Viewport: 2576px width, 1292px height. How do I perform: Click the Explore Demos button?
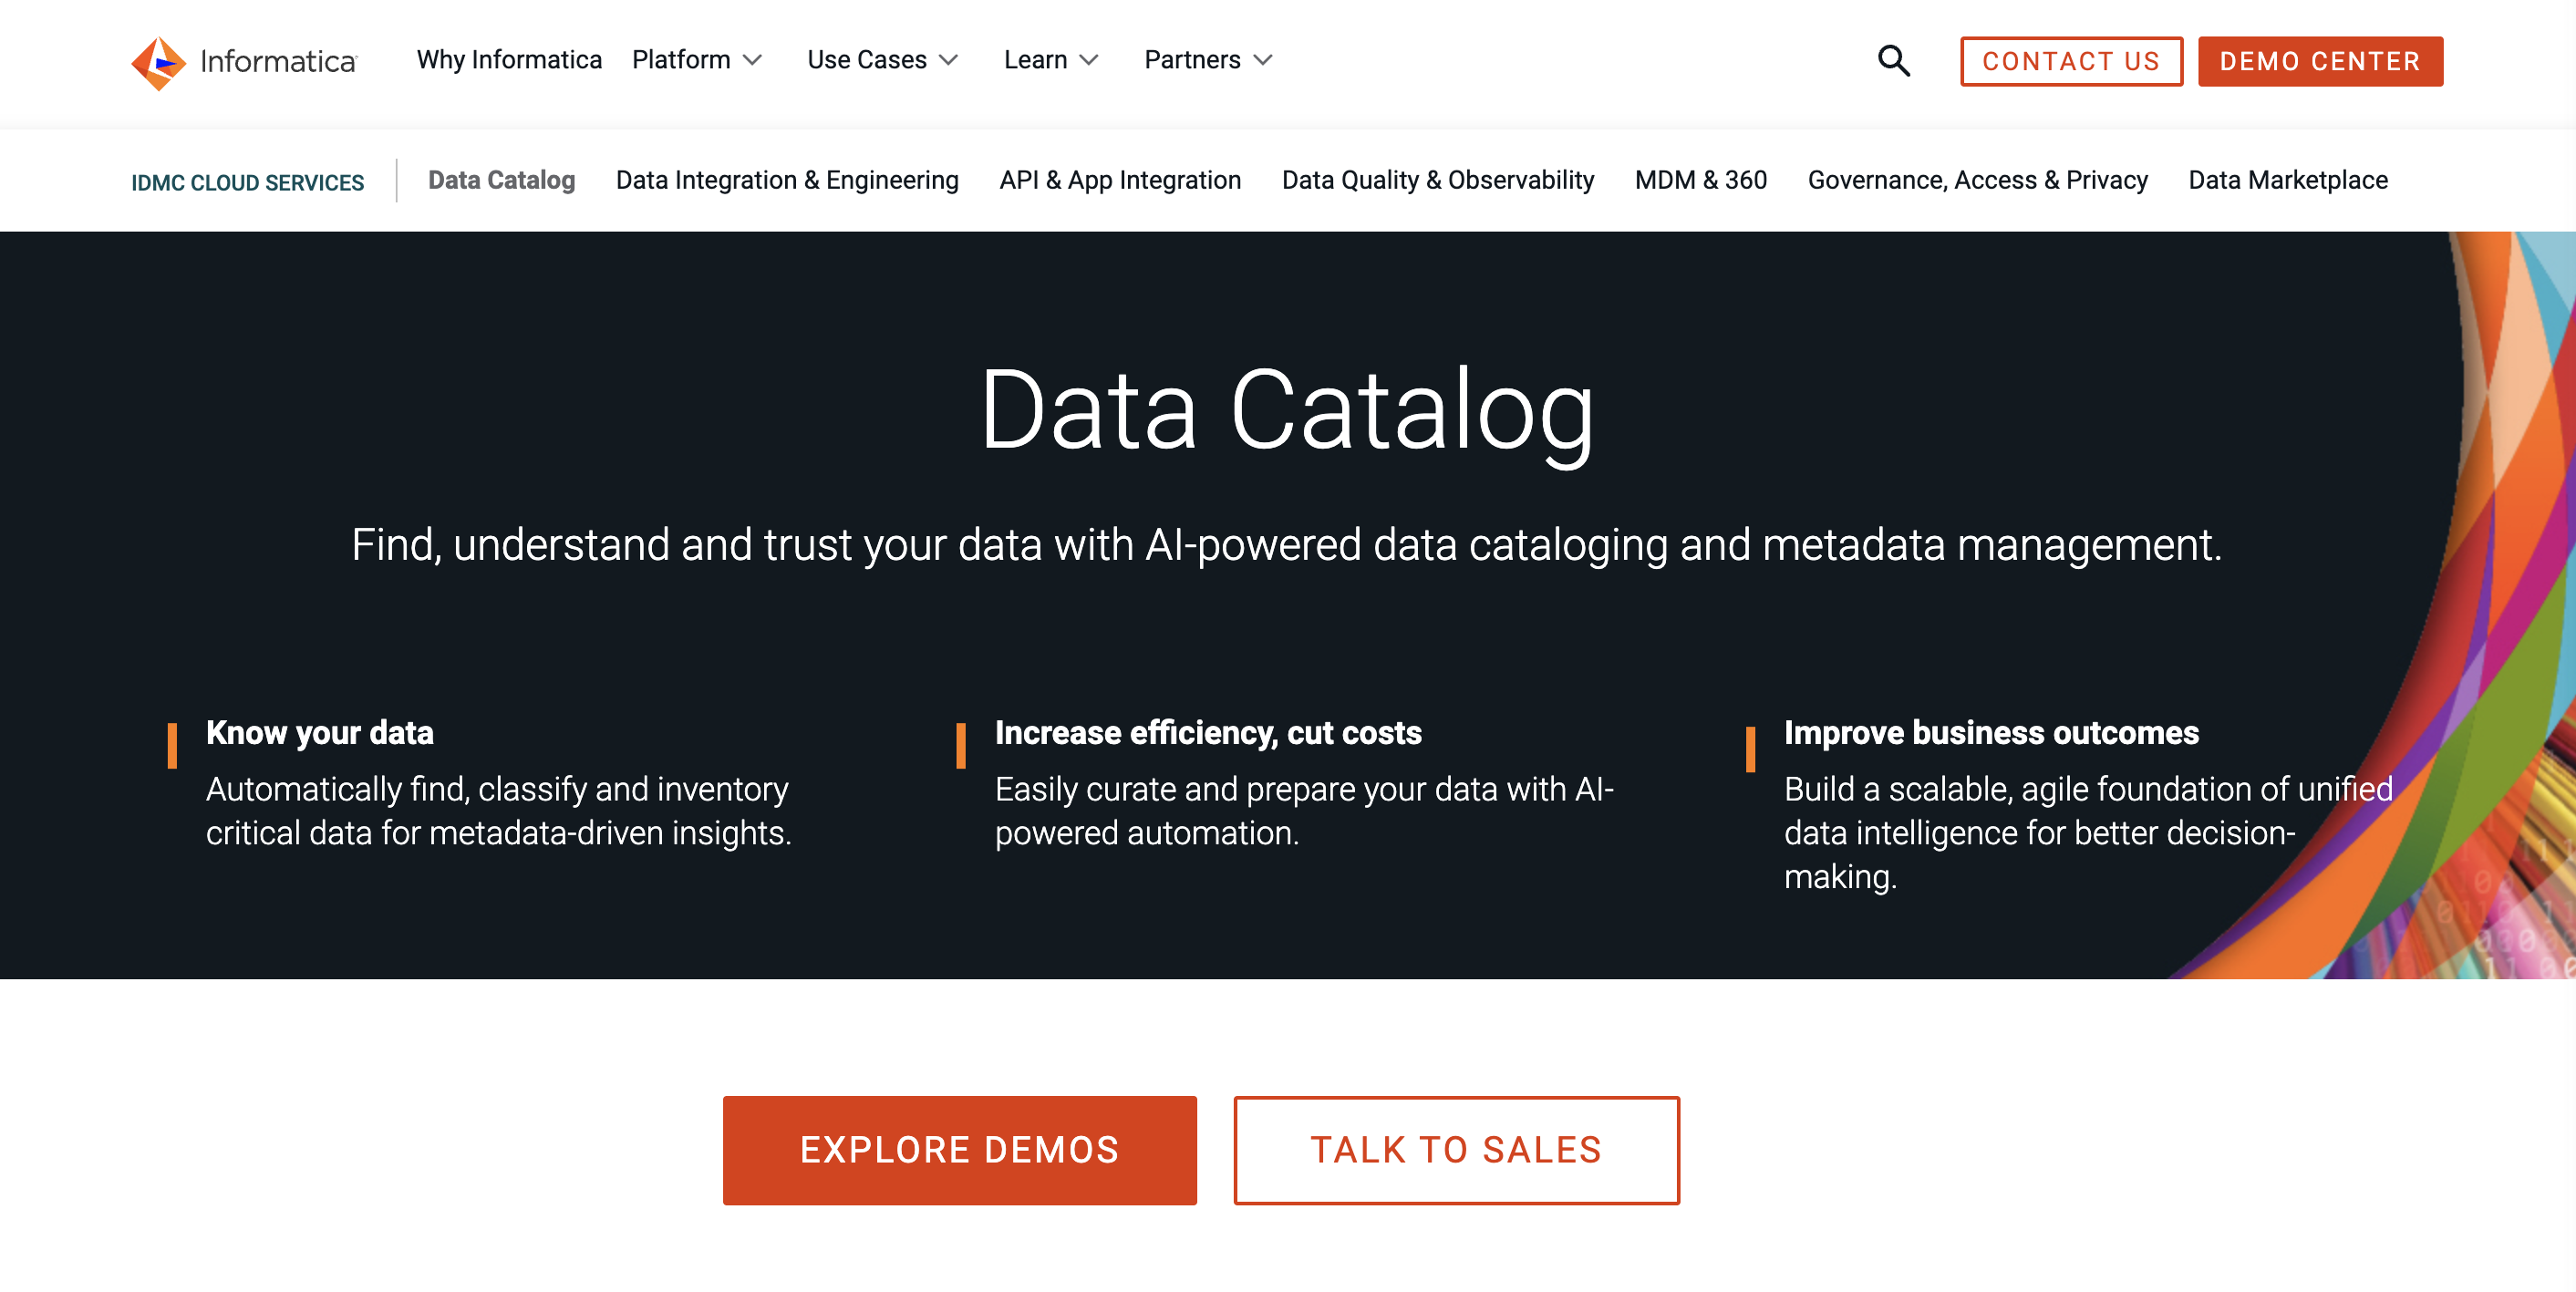pyautogui.click(x=959, y=1149)
